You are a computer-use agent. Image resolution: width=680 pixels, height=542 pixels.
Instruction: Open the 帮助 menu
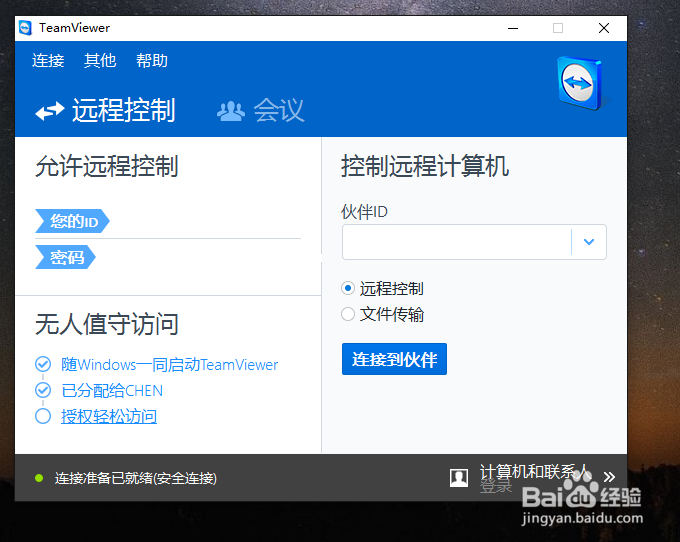pyautogui.click(x=152, y=61)
